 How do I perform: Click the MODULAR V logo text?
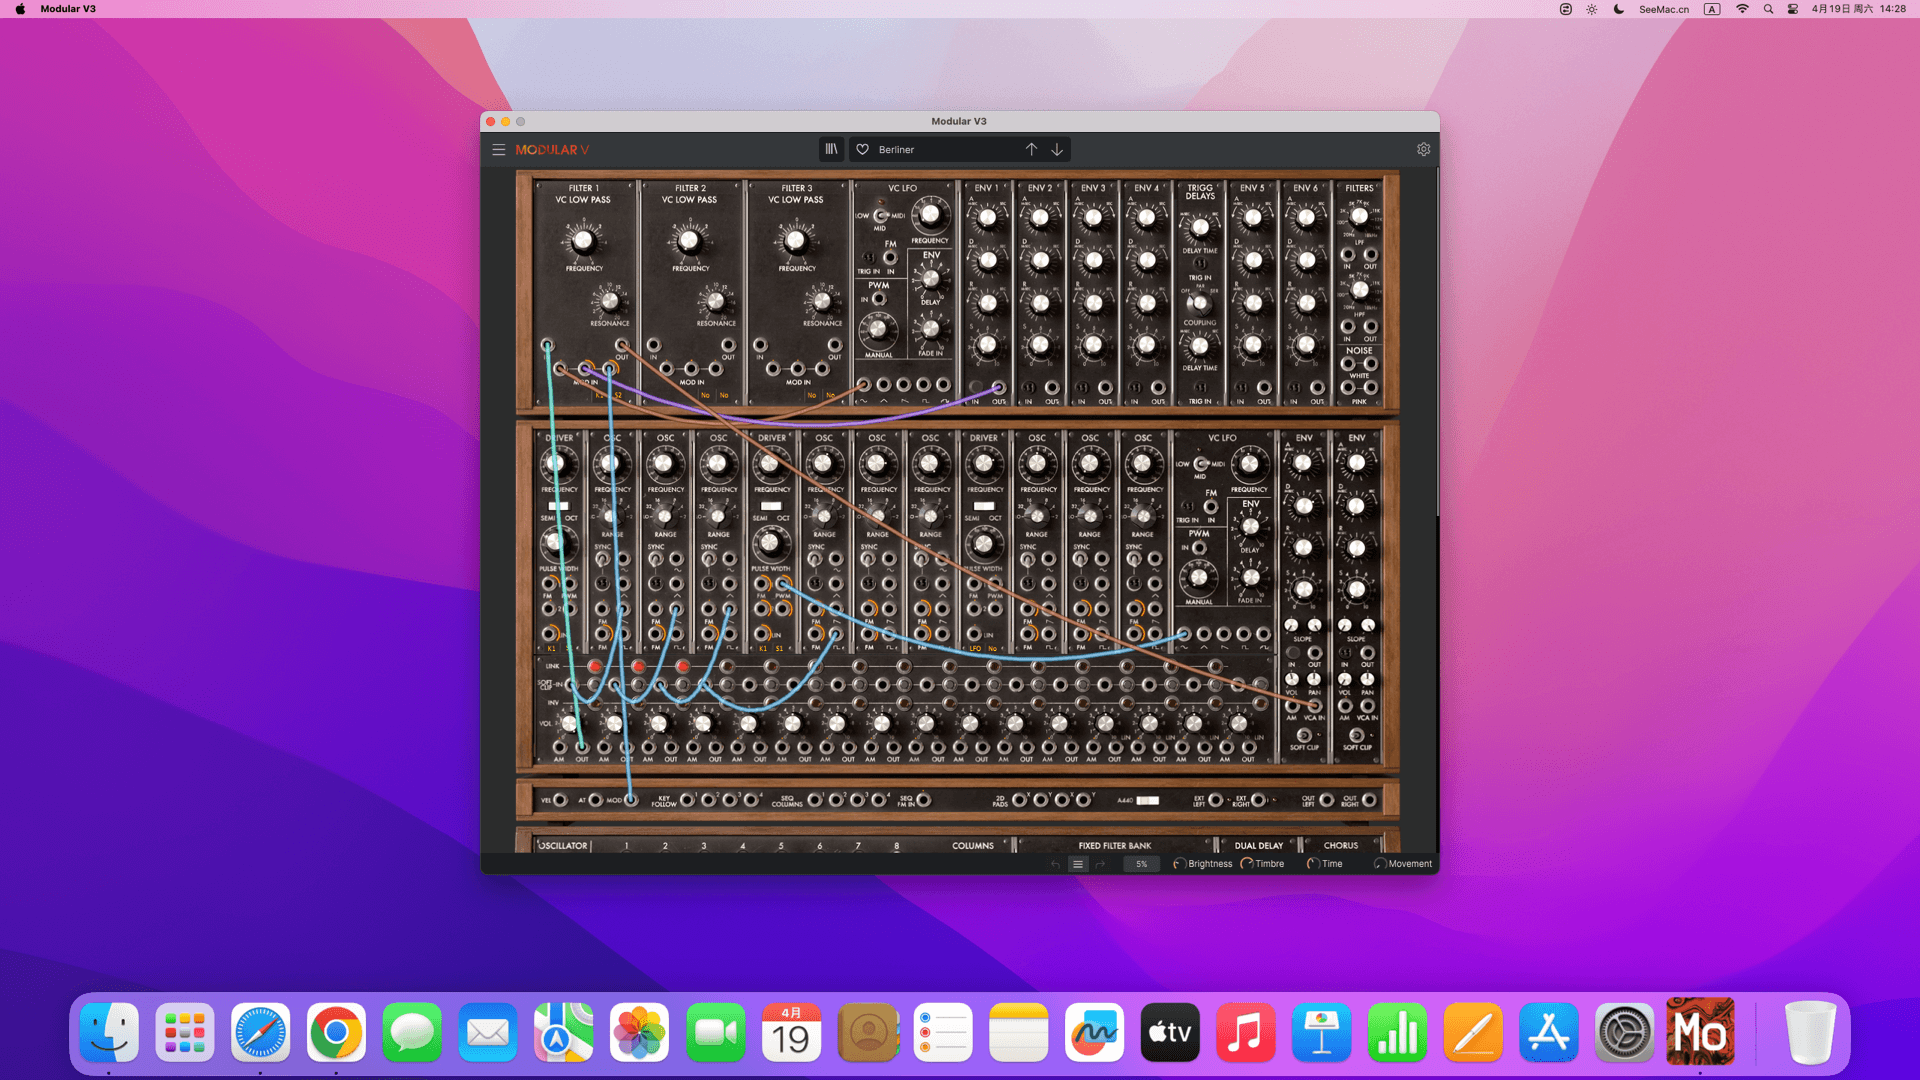tap(552, 150)
